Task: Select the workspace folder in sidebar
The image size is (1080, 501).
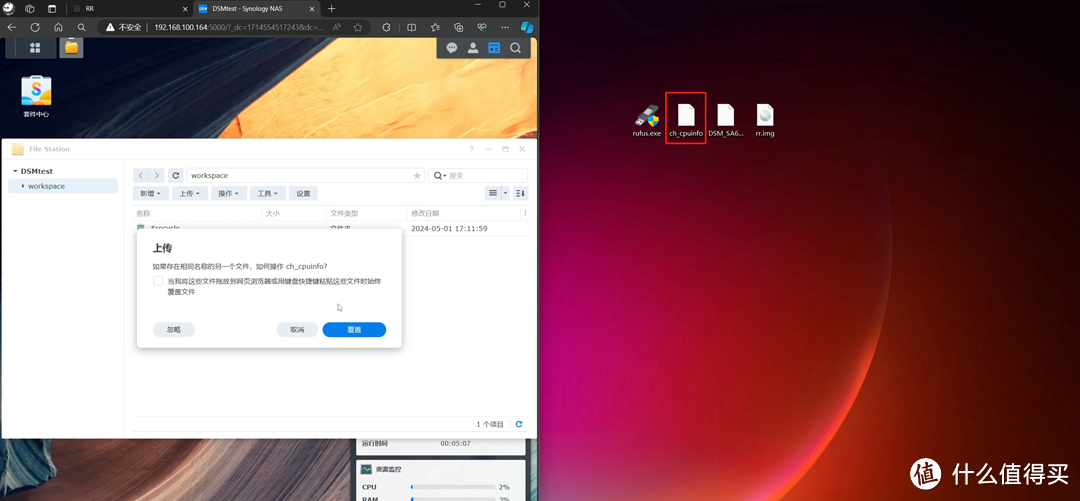Action: tap(46, 186)
